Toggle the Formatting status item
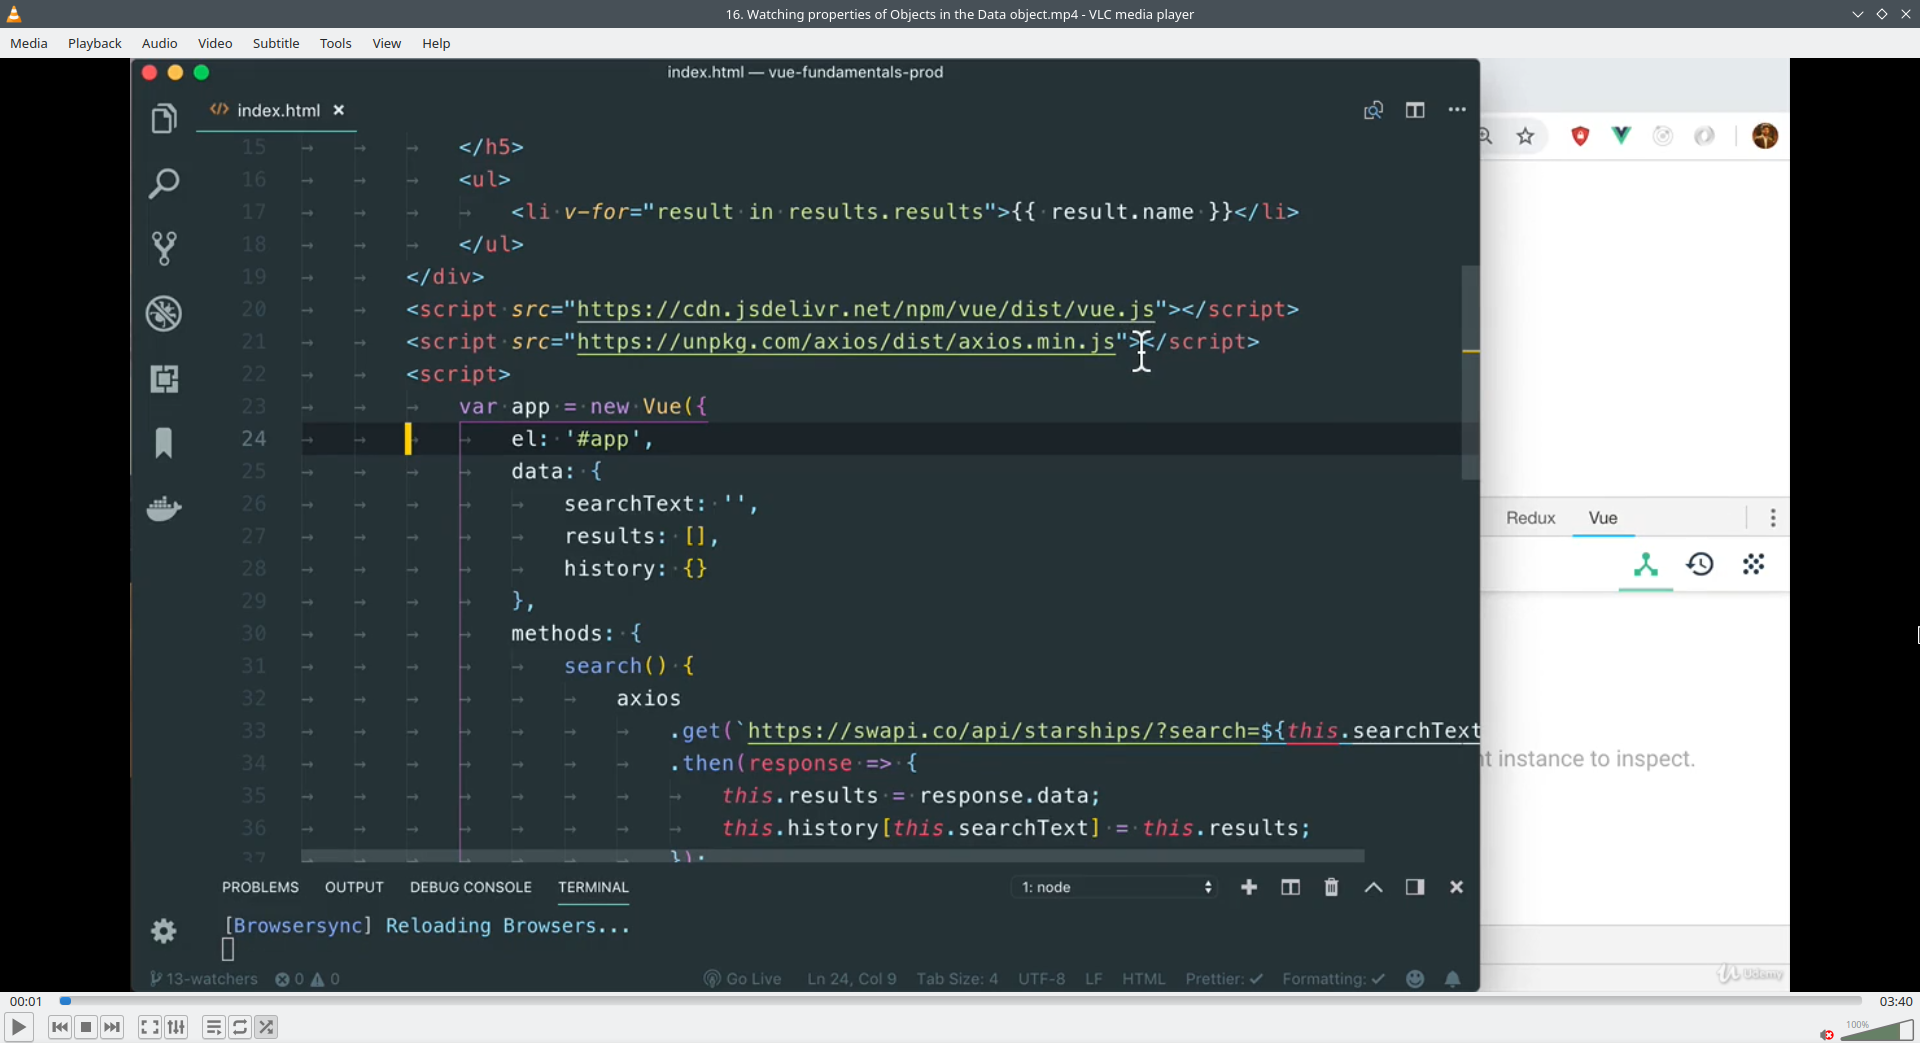 click(1334, 979)
